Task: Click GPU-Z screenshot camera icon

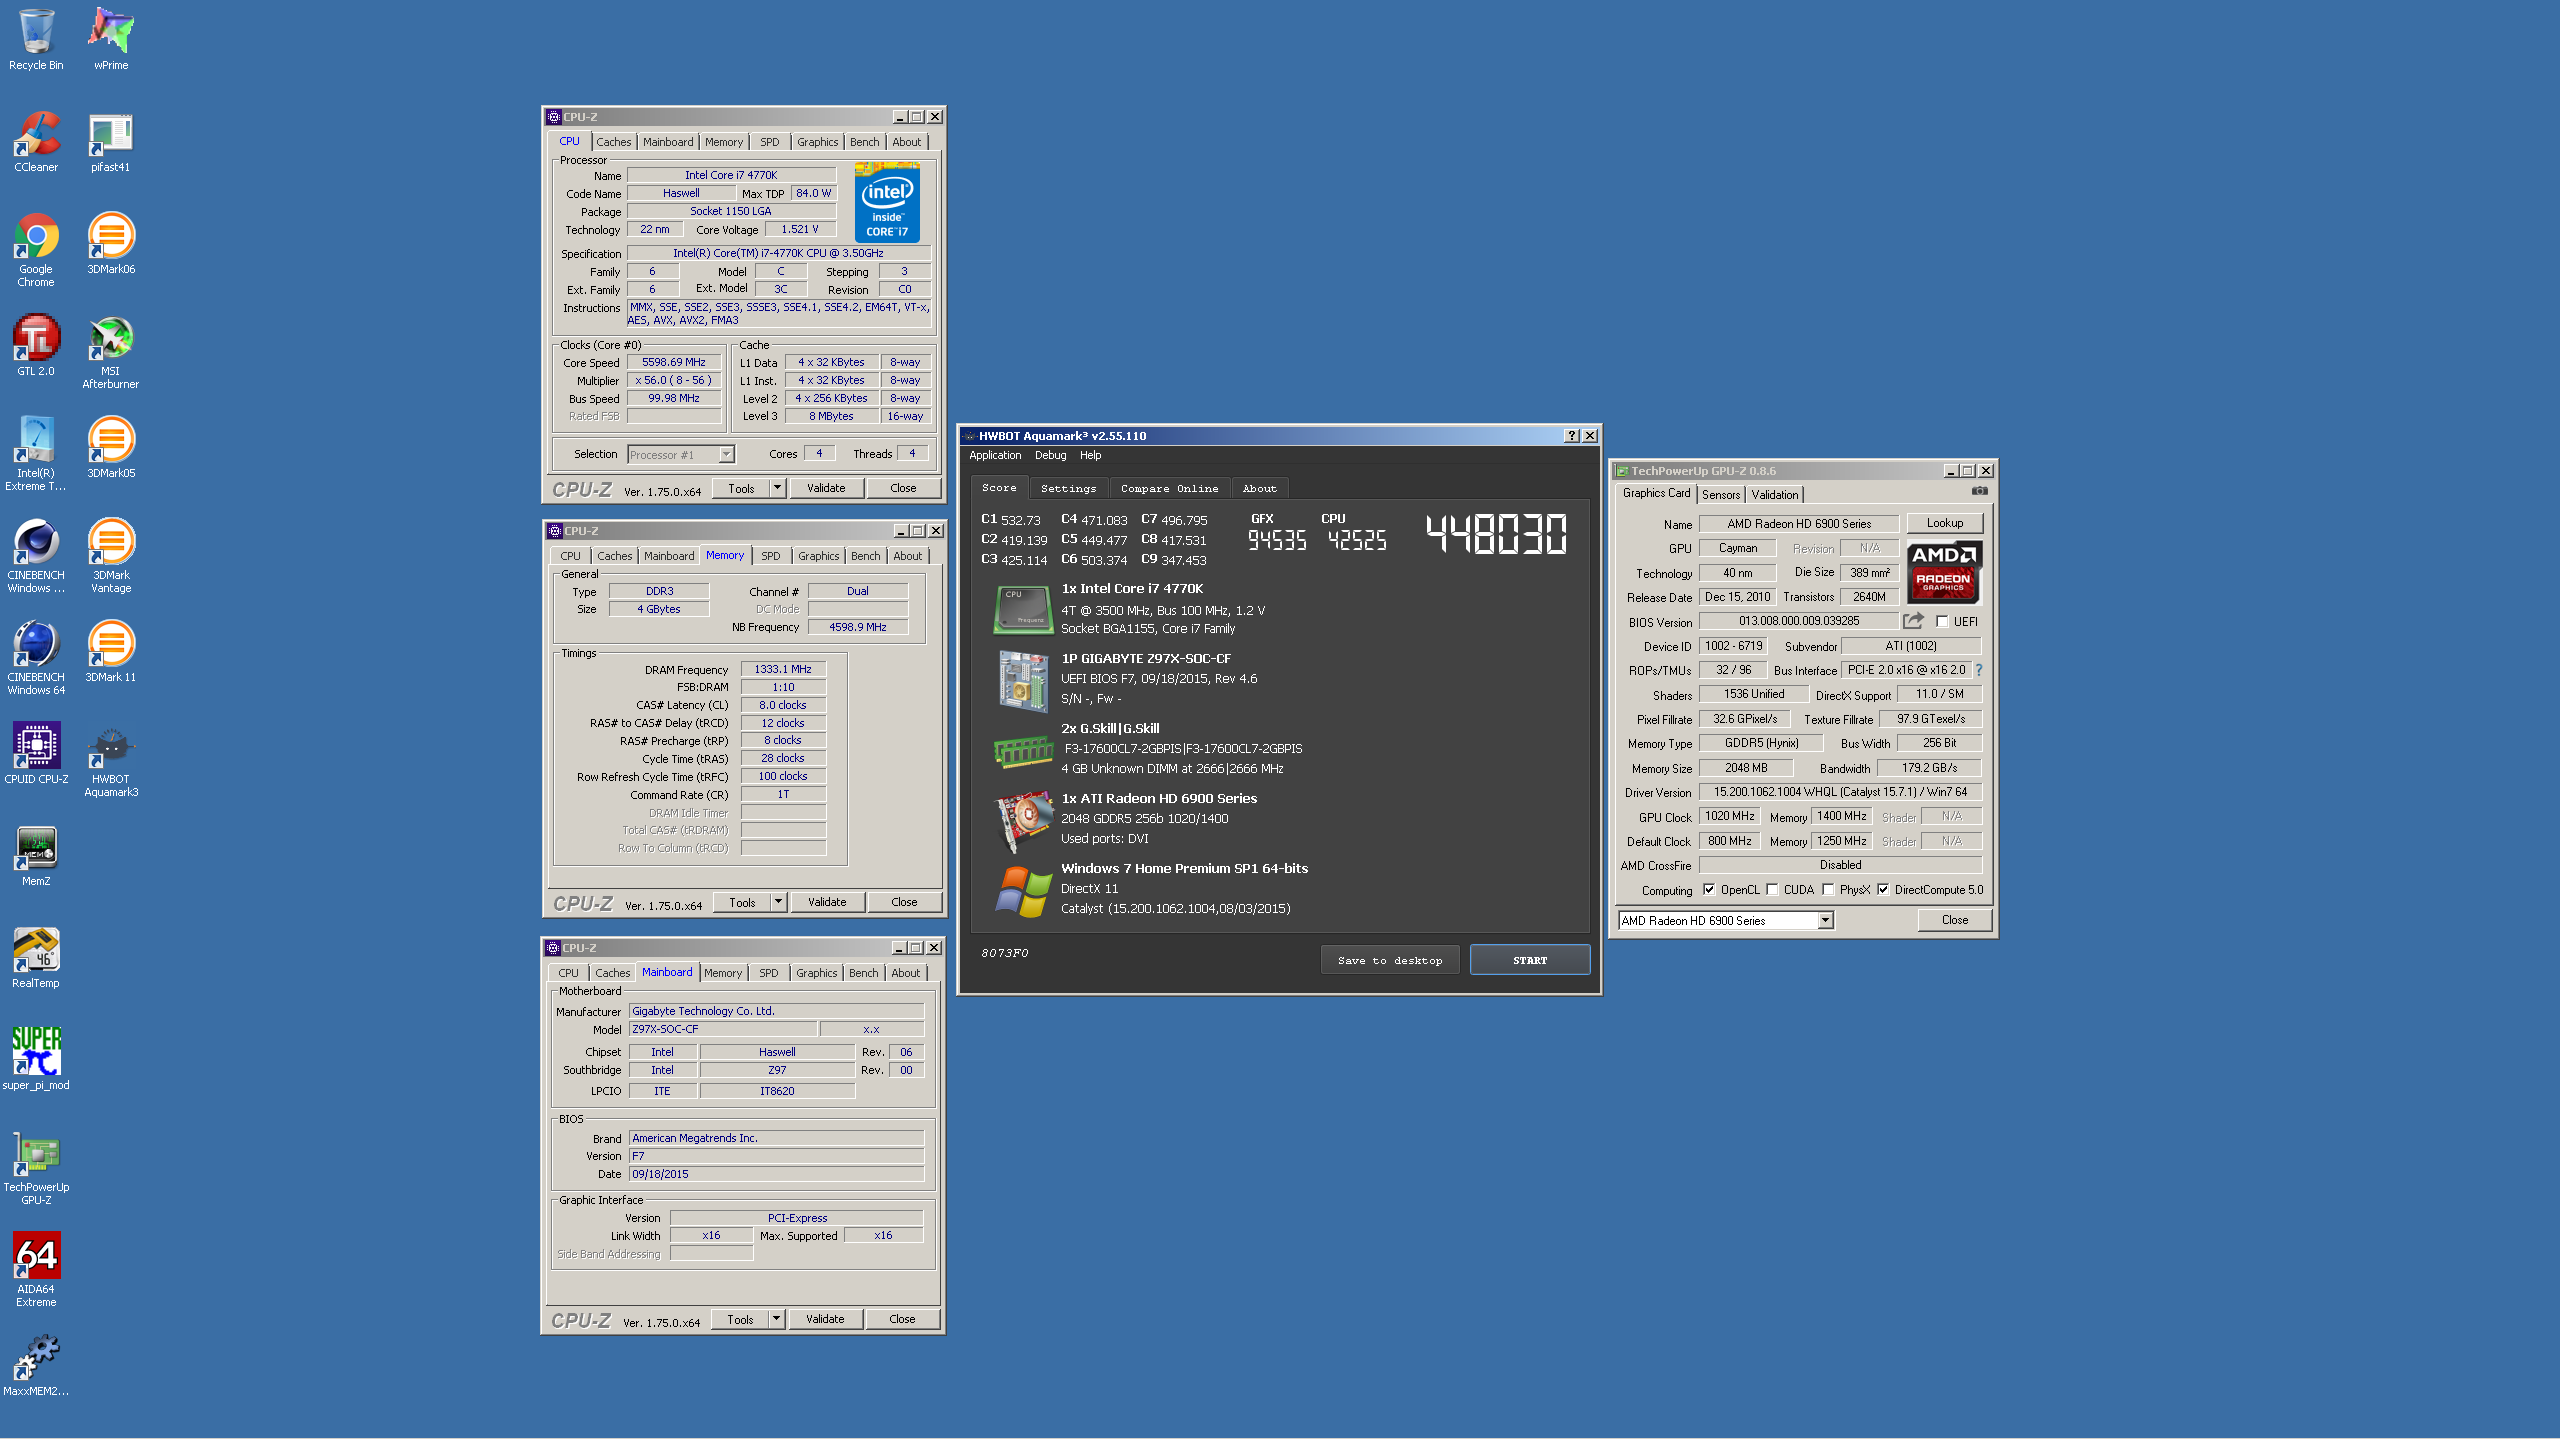Action: [x=1979, y=491]
